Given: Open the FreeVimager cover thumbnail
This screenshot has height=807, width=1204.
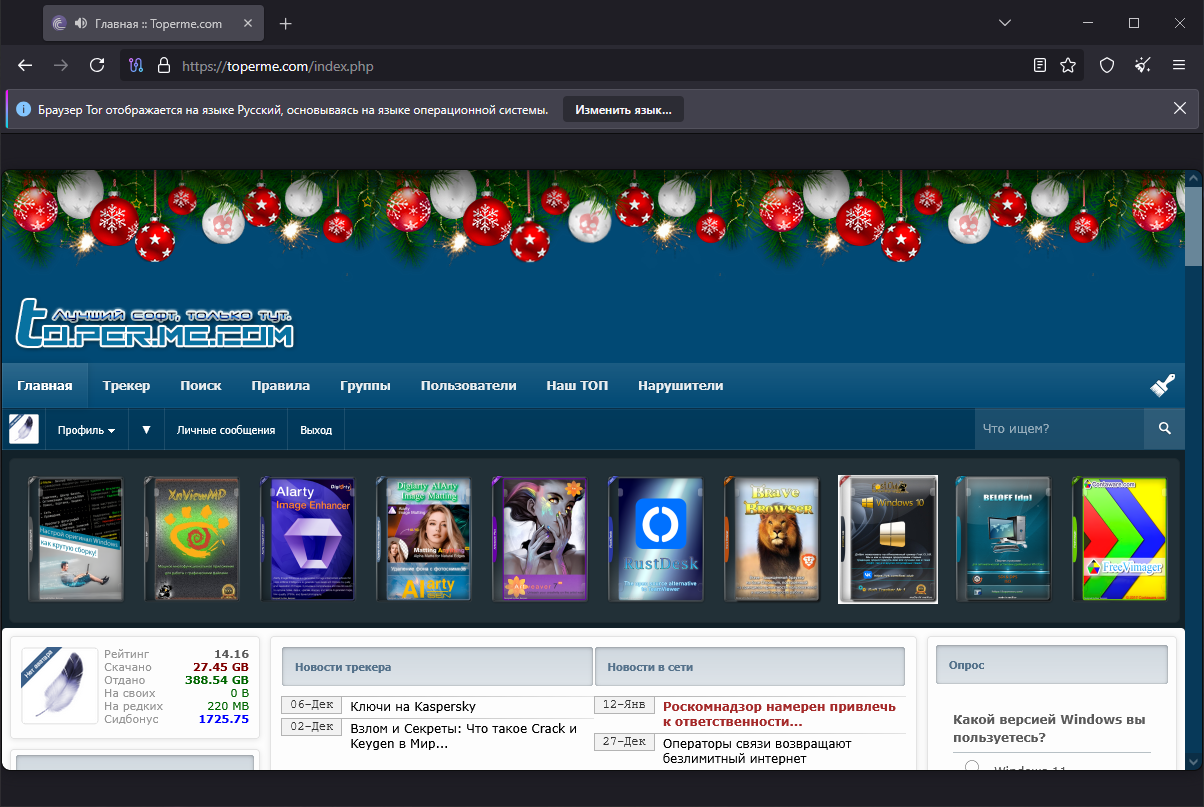Looking at the screenshot, I should coord(1119,539).
